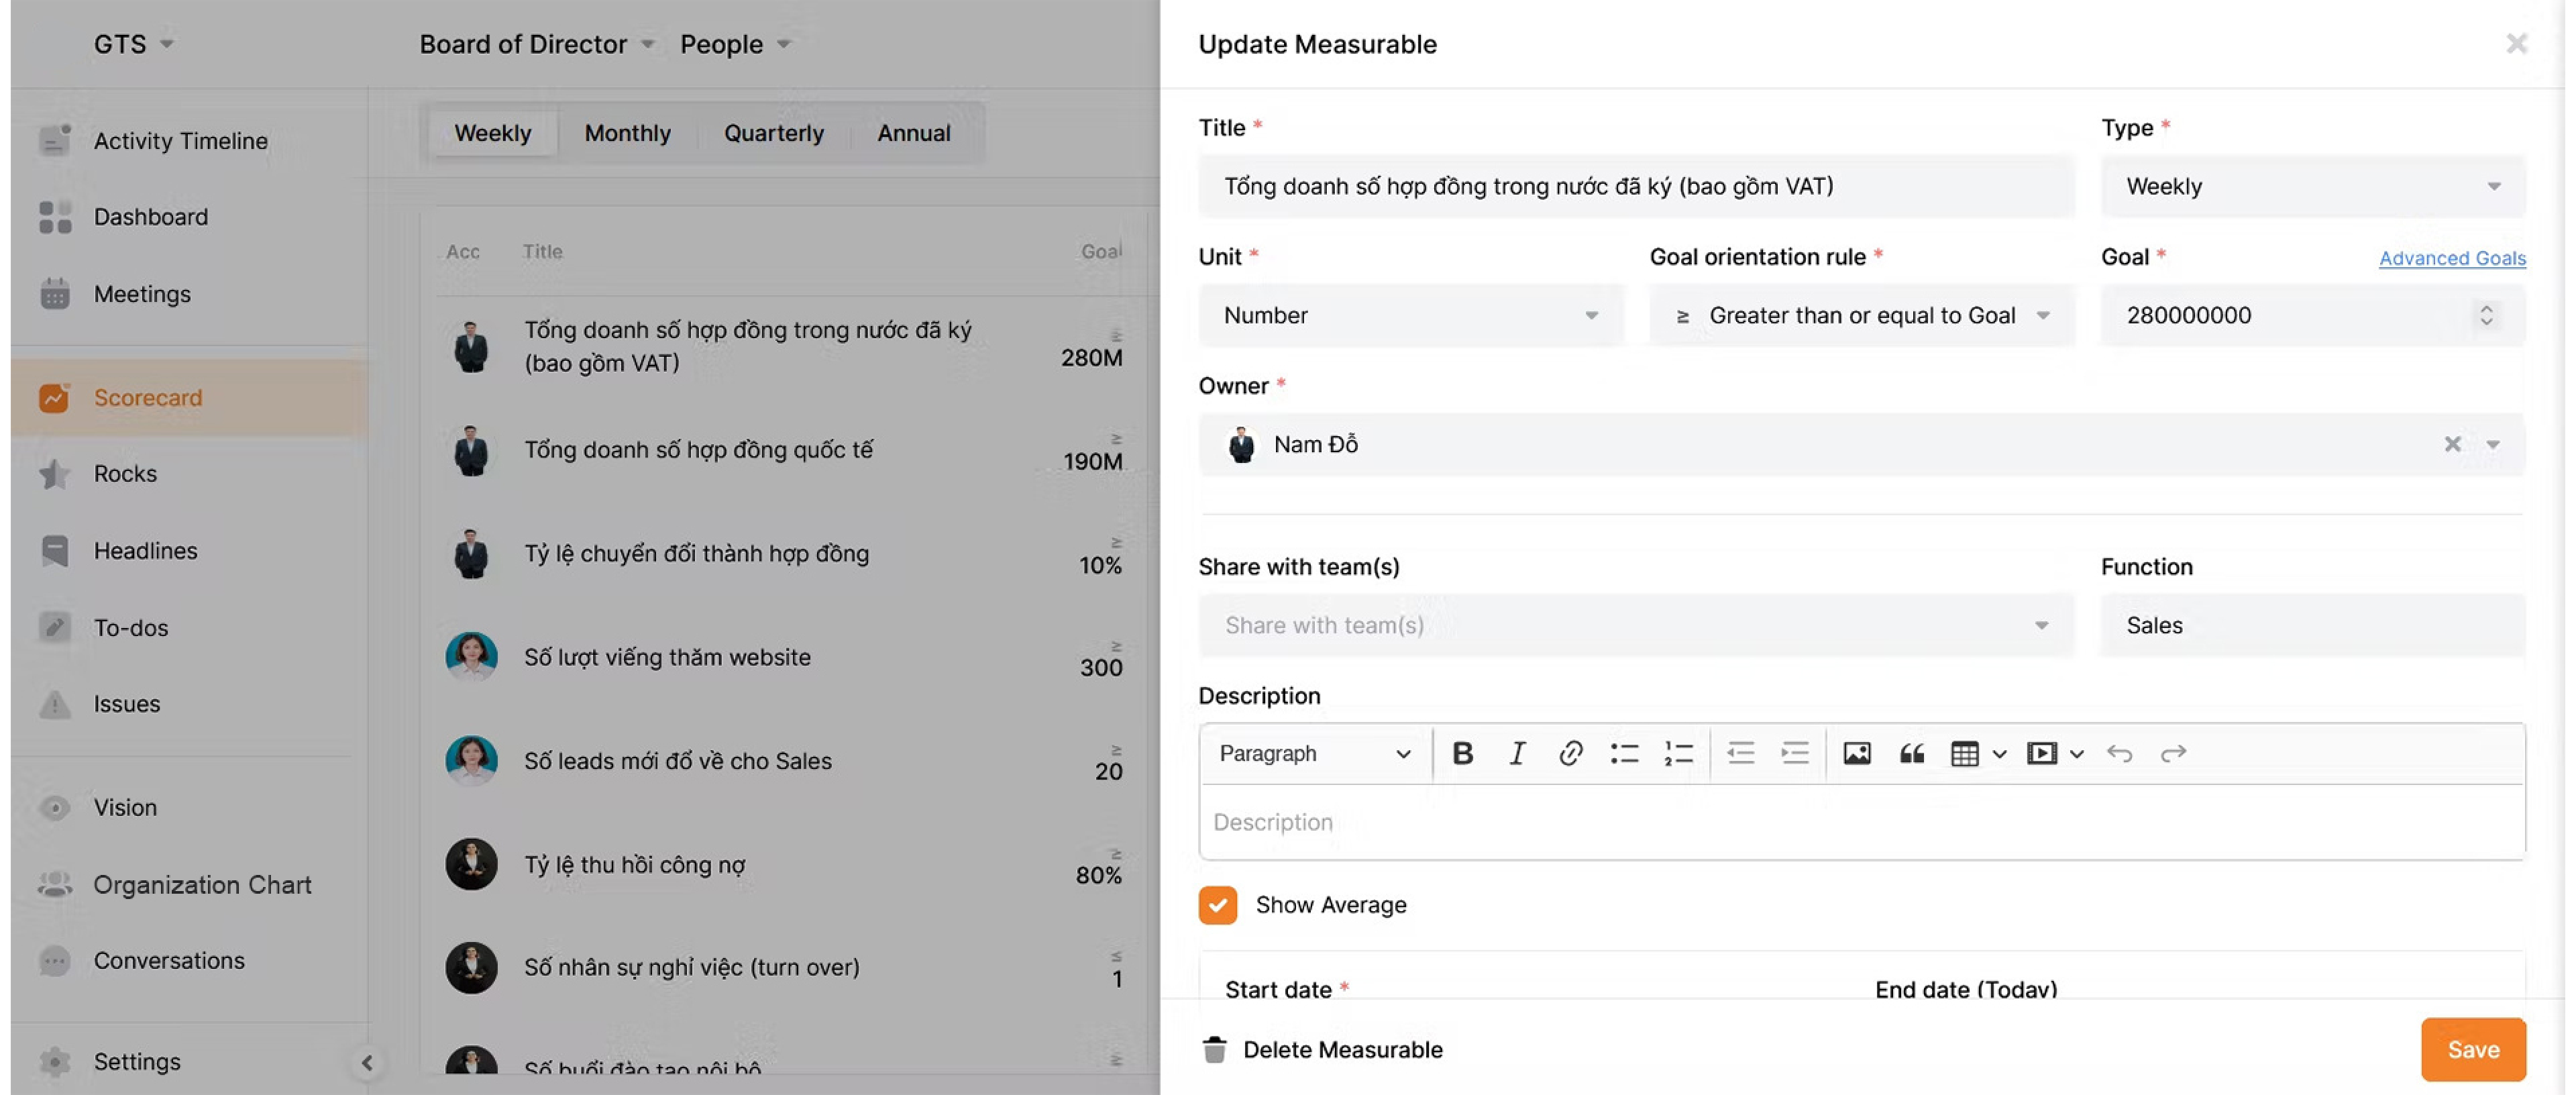Open the Type dropdown set to Weekly
The height and width of the screenshot is (1095, 2576).
[x=2312, y=186]
